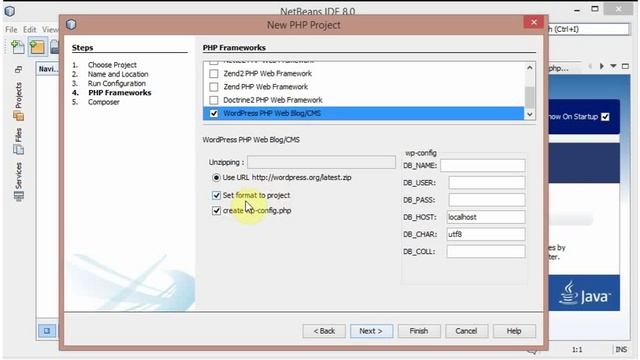Click the Back button
The width and height of the screenshot is (640, 360).
(x=324, y=331)
